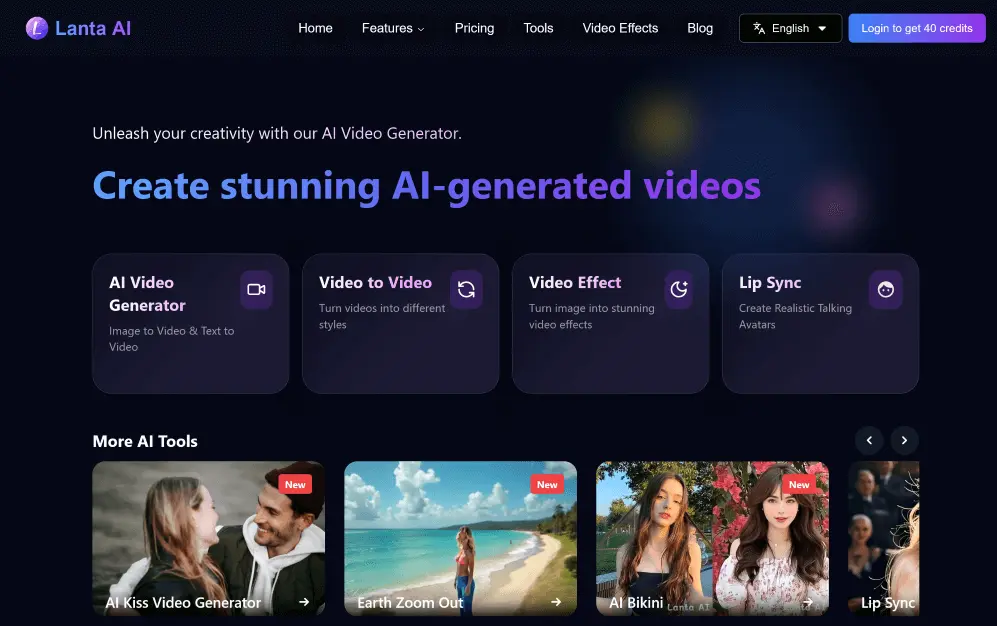Viewport: 997px width, 626px height.
Task: Expand the Features menu dropdown
Action: click(x=393, y=28)
